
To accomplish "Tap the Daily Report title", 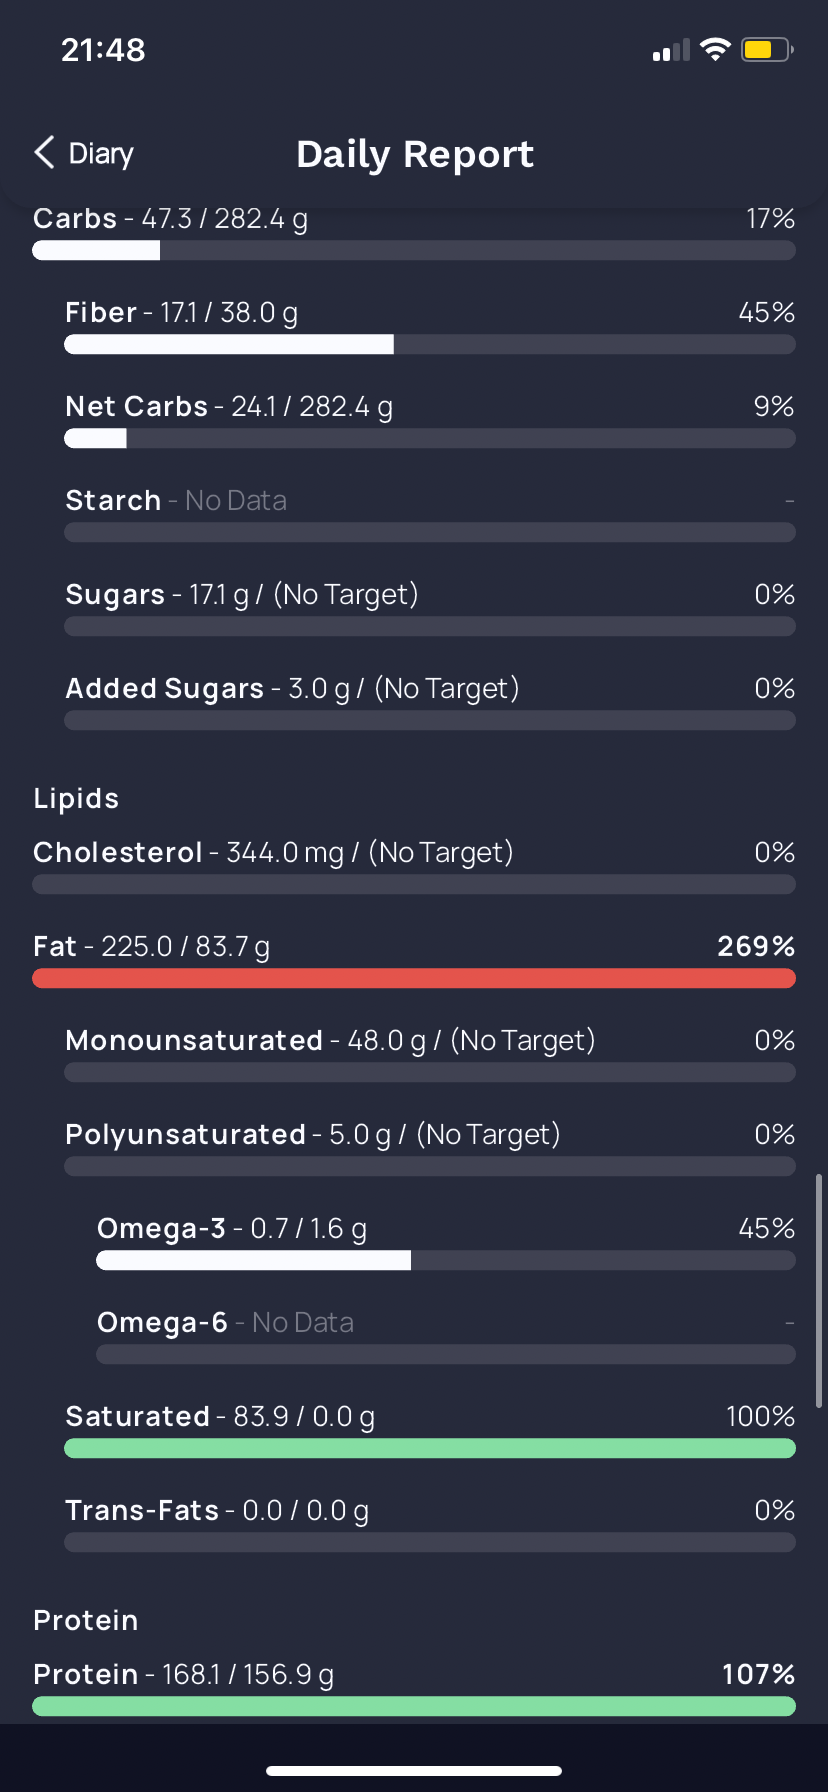I will (x=415, y=154).
